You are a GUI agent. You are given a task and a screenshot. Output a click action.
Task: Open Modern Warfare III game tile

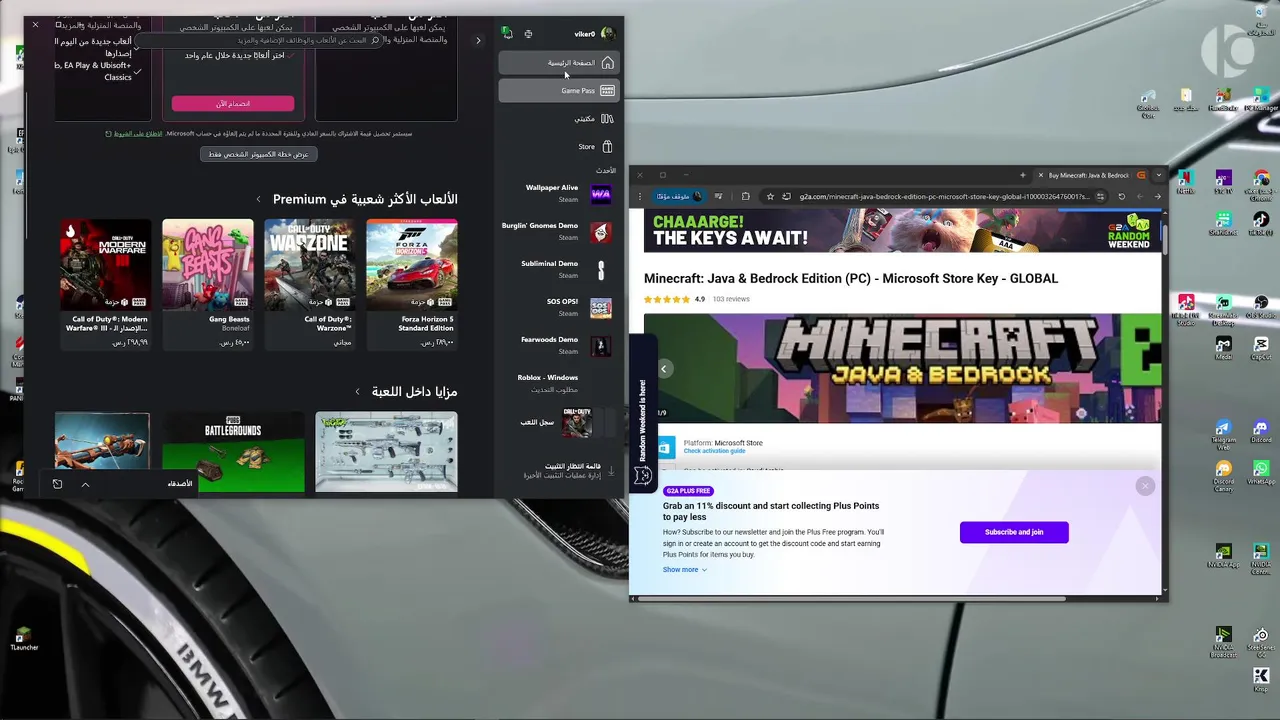[105, 284]
